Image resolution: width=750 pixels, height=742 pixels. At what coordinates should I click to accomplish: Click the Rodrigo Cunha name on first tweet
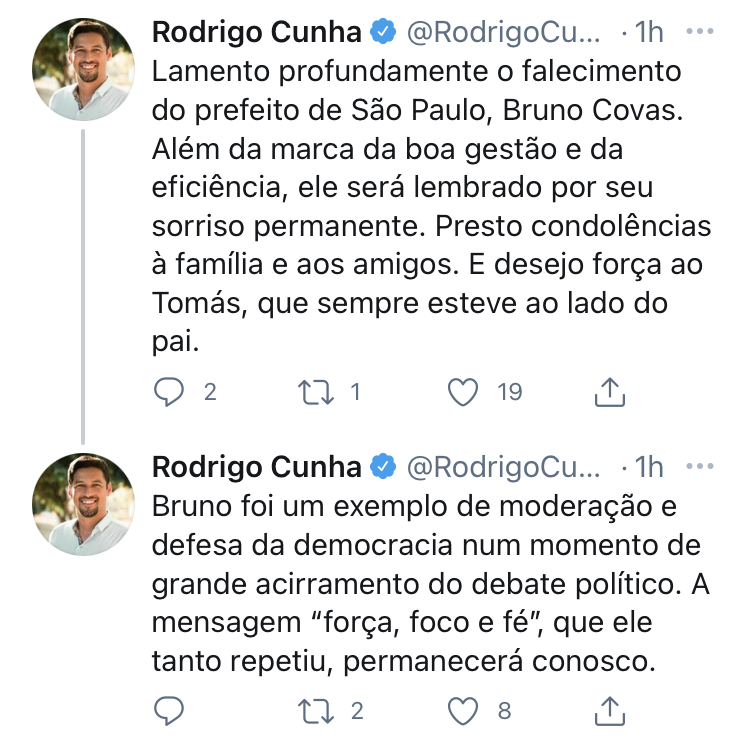(256, 32)
